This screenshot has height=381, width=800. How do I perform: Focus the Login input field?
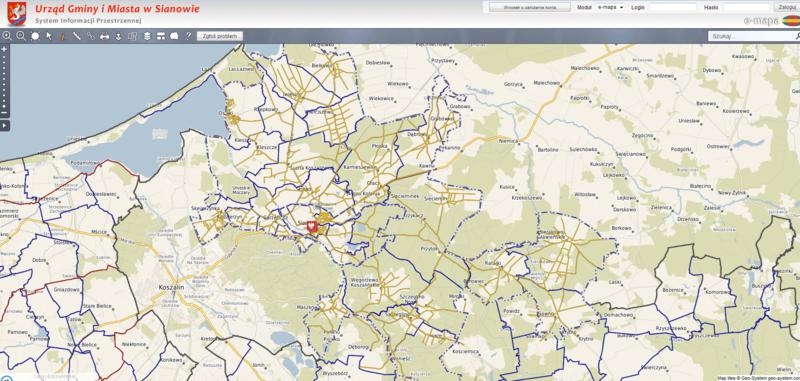(x=672, y=7)
